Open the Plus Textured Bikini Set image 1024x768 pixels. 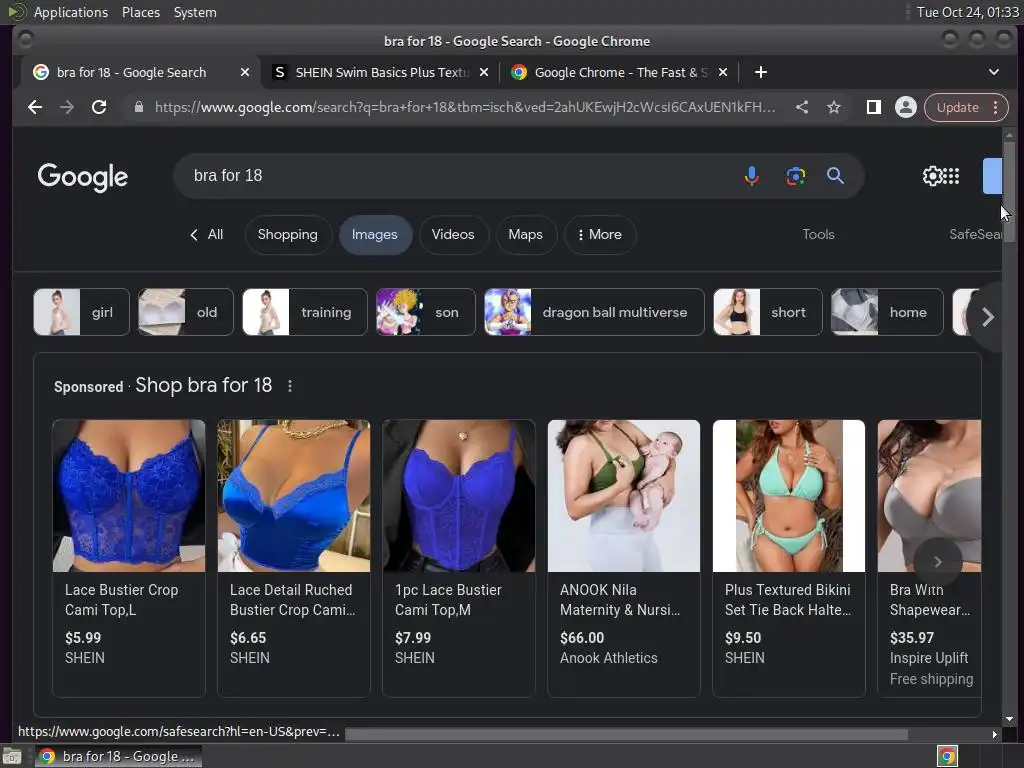[789, 496]
